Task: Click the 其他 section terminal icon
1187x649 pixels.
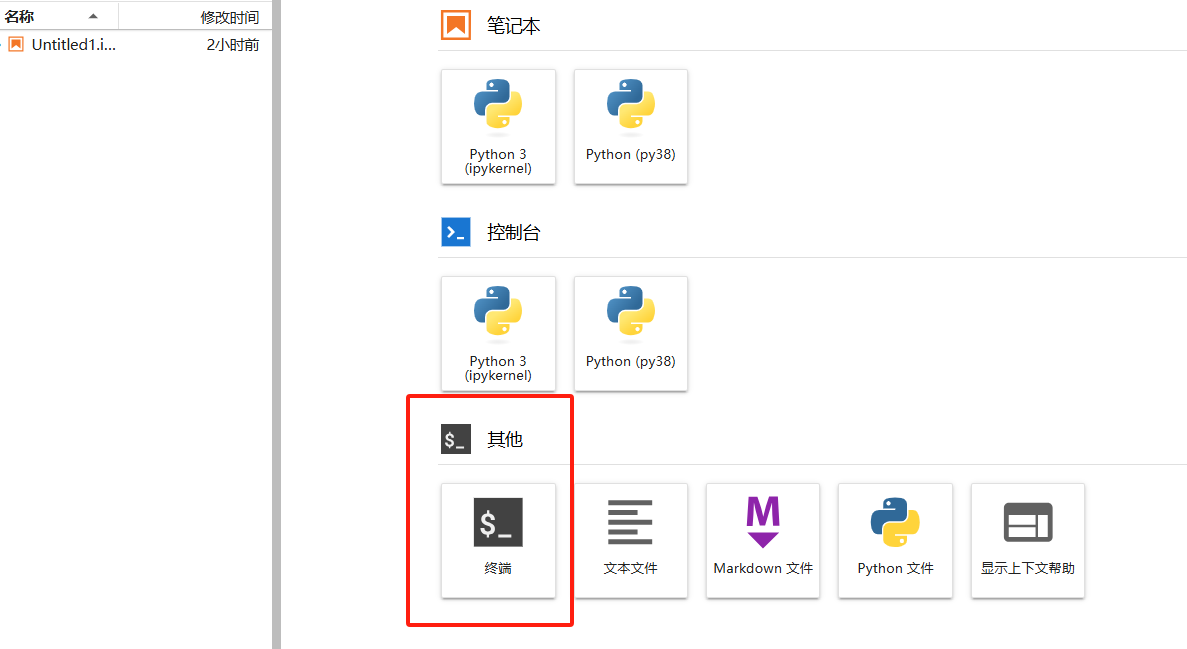Action: coord(456,439)
